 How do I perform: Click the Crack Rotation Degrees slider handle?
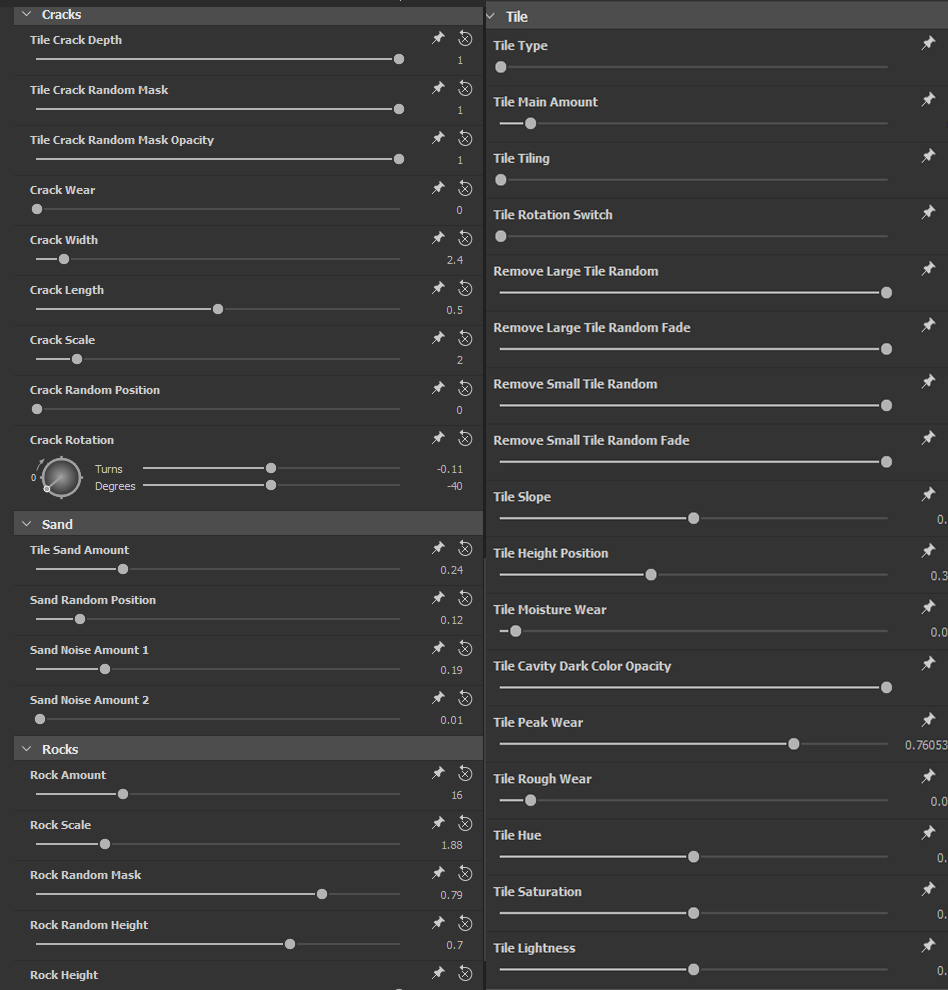(x=271, y=485)
